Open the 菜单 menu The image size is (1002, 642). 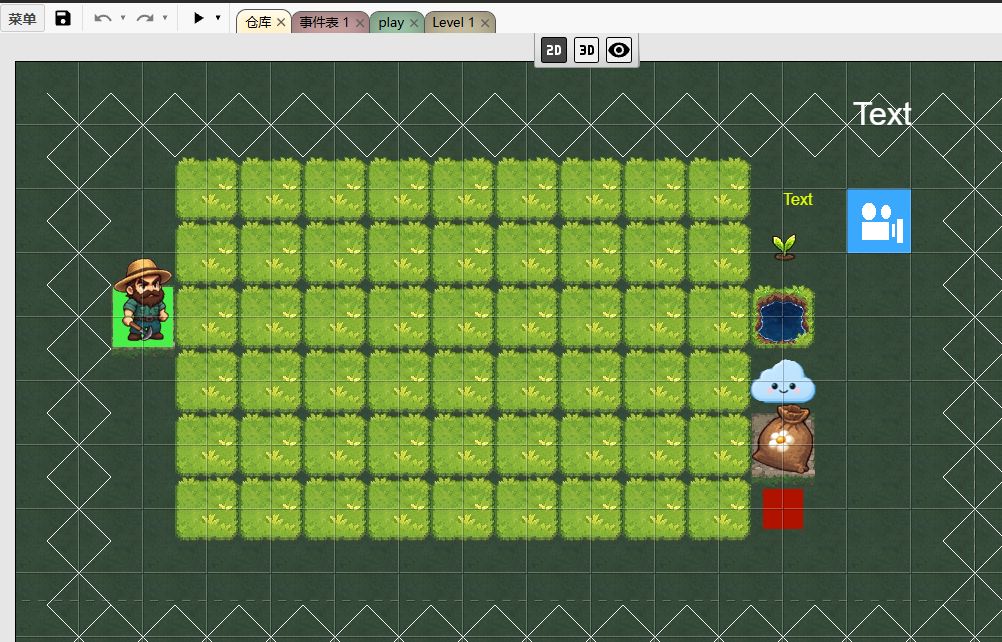(x=22, y=19)
